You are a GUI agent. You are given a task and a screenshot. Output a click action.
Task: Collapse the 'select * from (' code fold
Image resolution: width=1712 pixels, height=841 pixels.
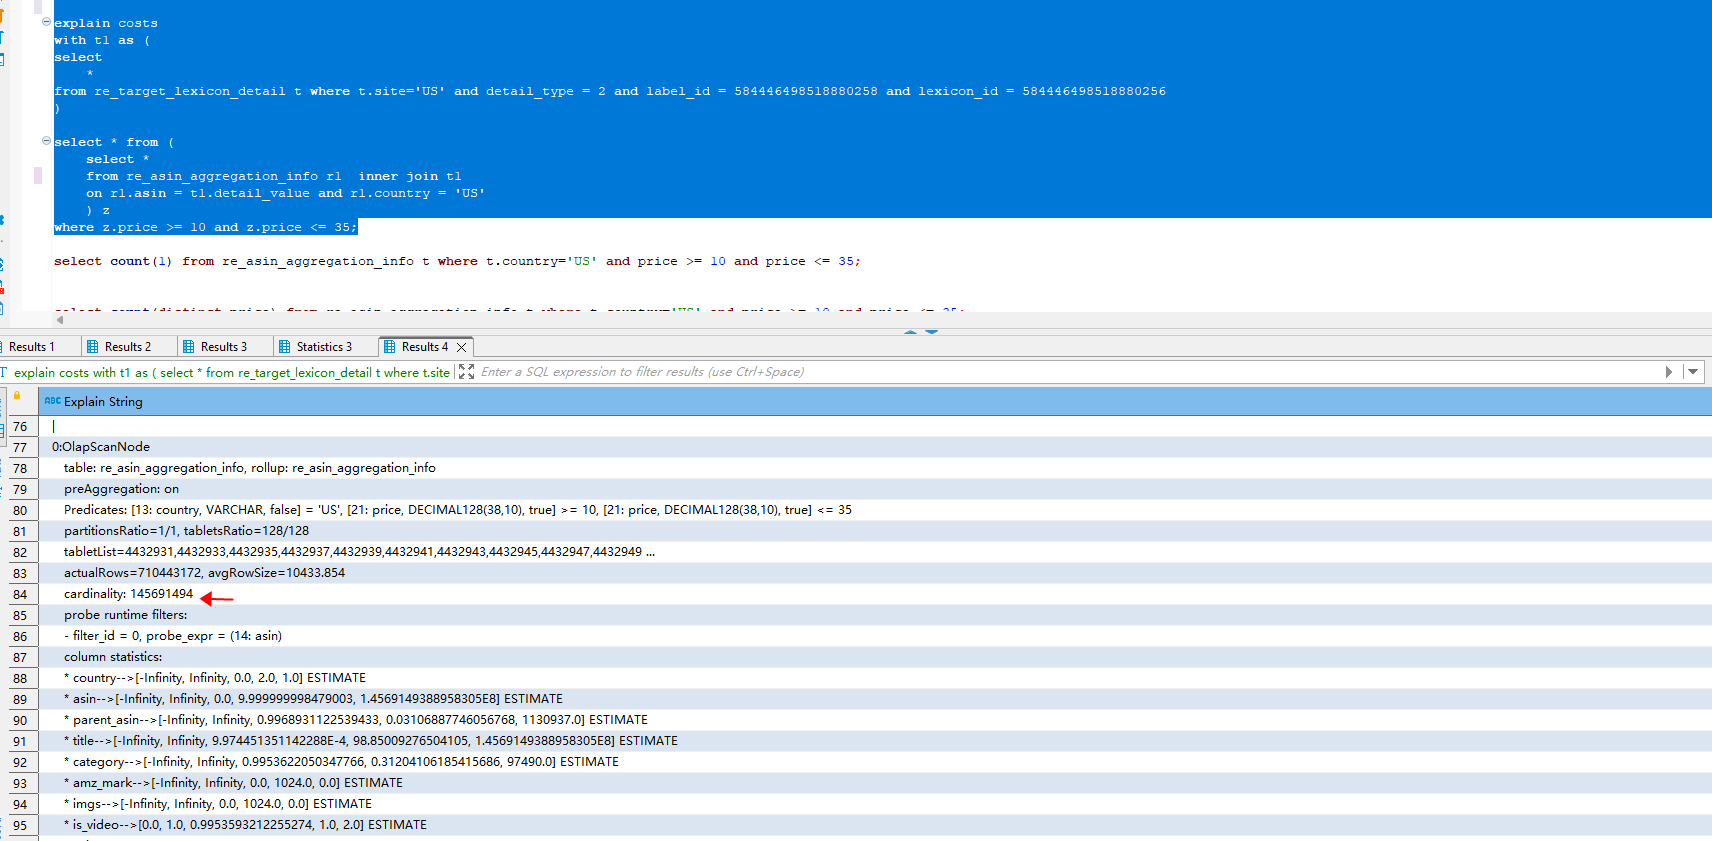pyautogui.click(x=46, y=141)
